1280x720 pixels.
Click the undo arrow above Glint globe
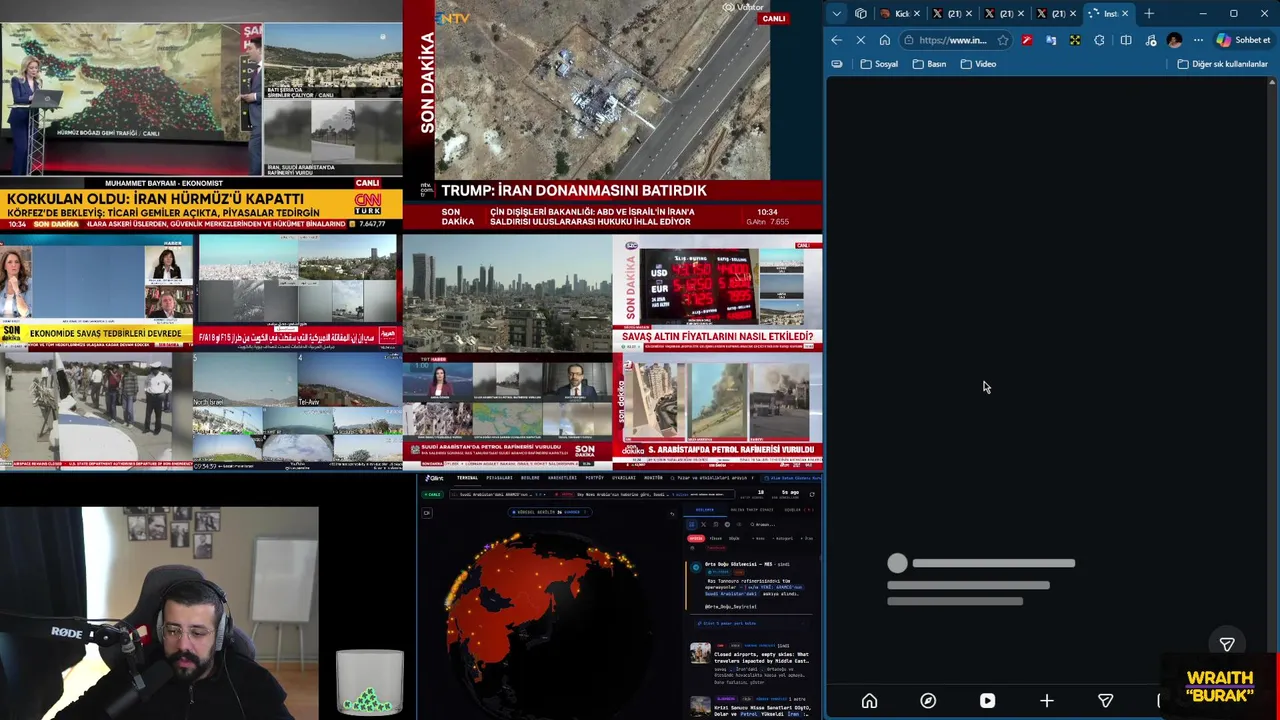click(672, 514)
